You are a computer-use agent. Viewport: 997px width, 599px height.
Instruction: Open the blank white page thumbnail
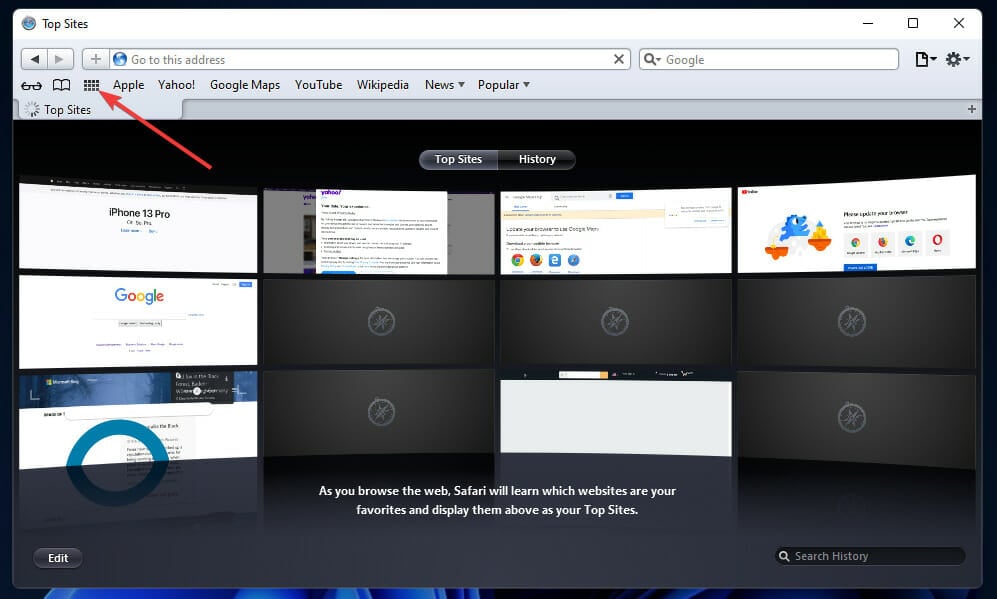point(615,413)
